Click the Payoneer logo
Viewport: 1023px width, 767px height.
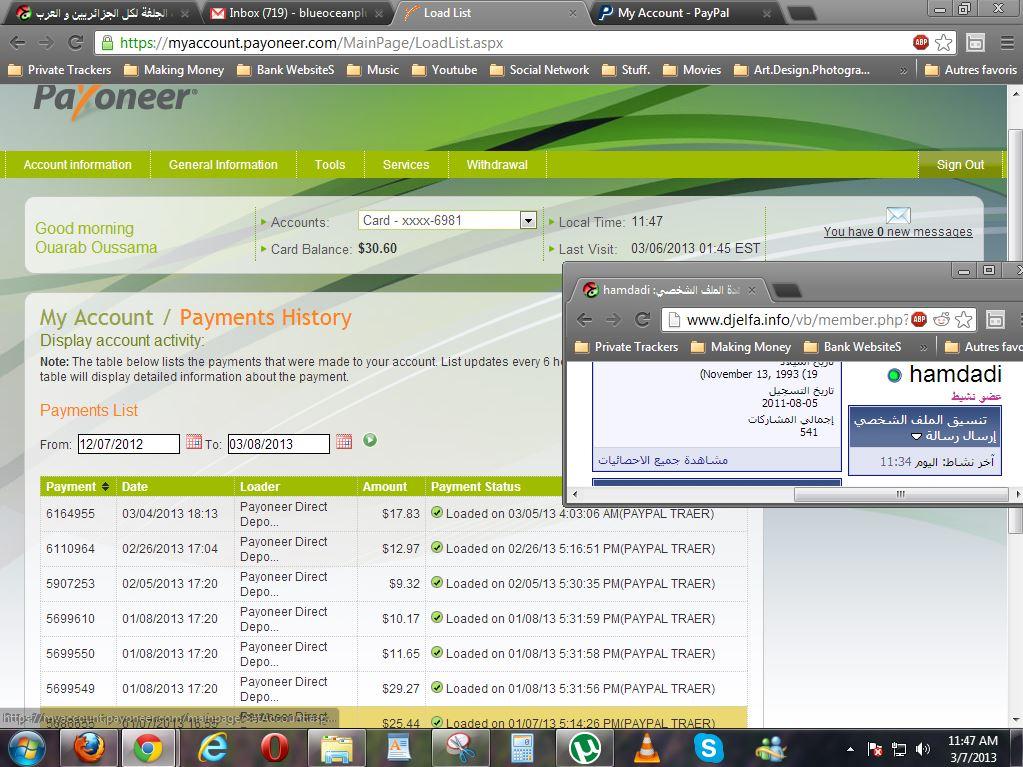click(115, 101)
